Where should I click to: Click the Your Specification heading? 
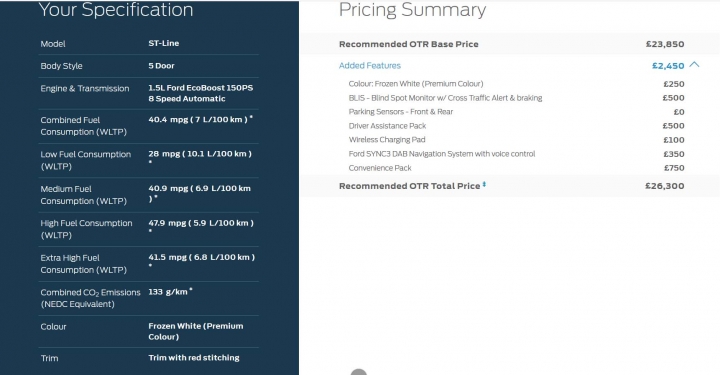(116, 10)
